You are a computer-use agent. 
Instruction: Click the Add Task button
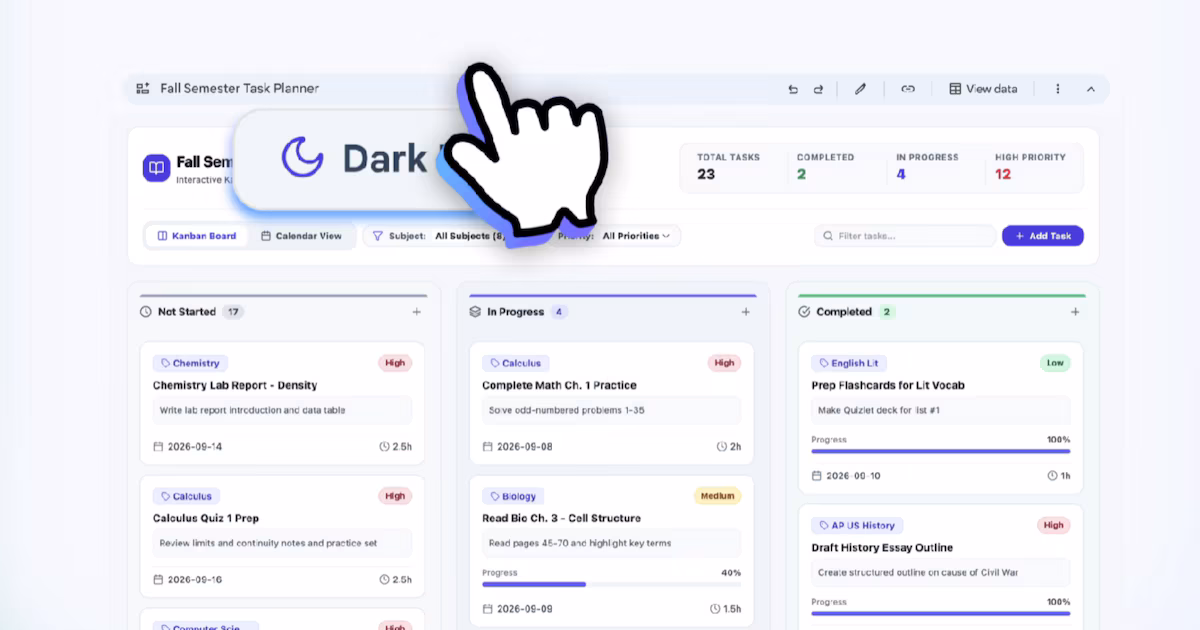[1043, 236]
